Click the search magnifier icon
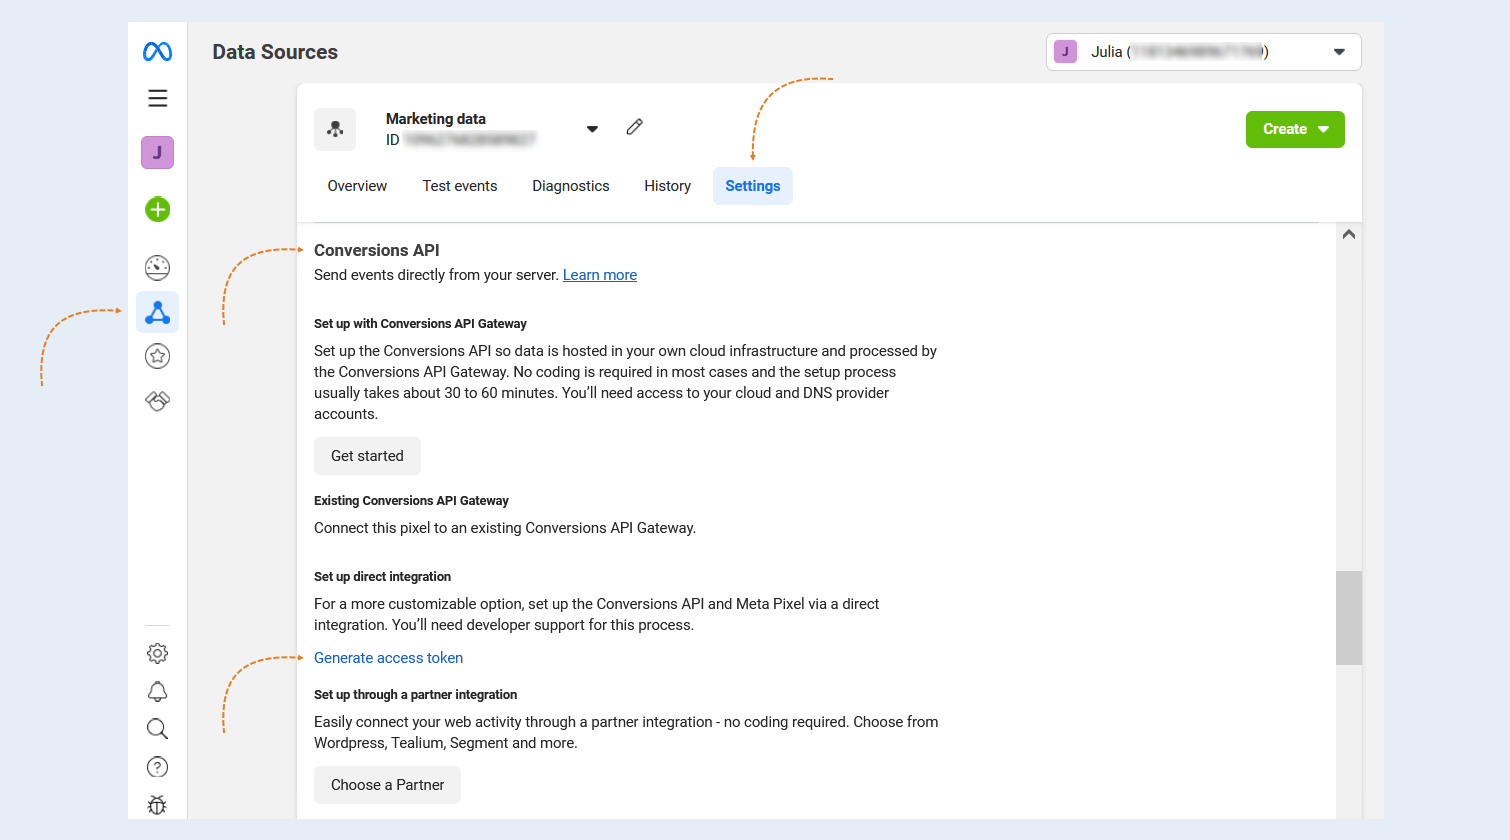Viewport: 1510px width, 840px height. tap(157, 729)
